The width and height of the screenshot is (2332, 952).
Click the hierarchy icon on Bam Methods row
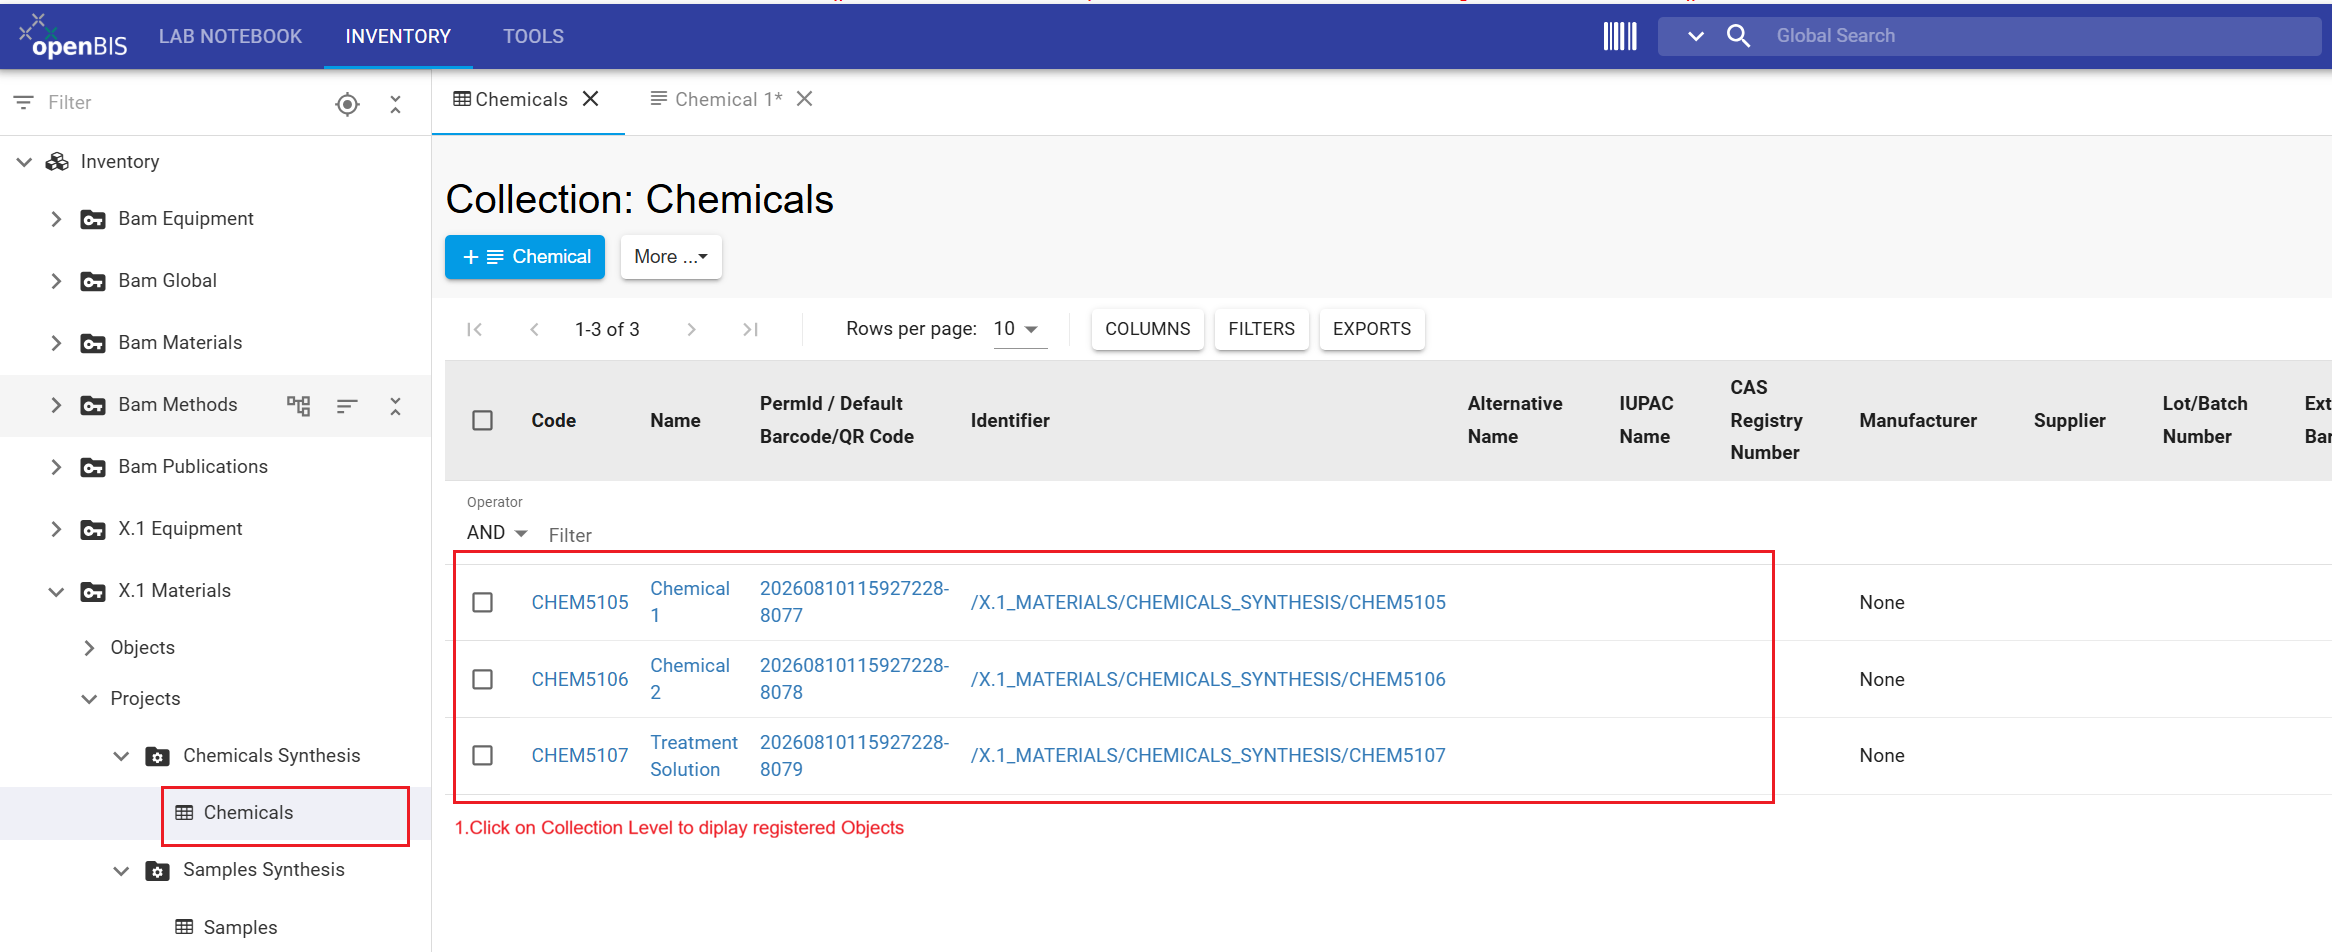(x=298, y=405)
